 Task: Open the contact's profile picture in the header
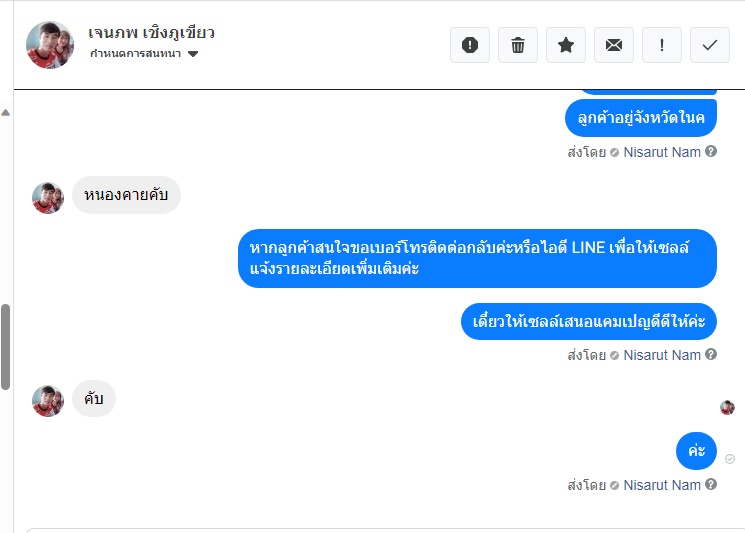pos(50,45)
